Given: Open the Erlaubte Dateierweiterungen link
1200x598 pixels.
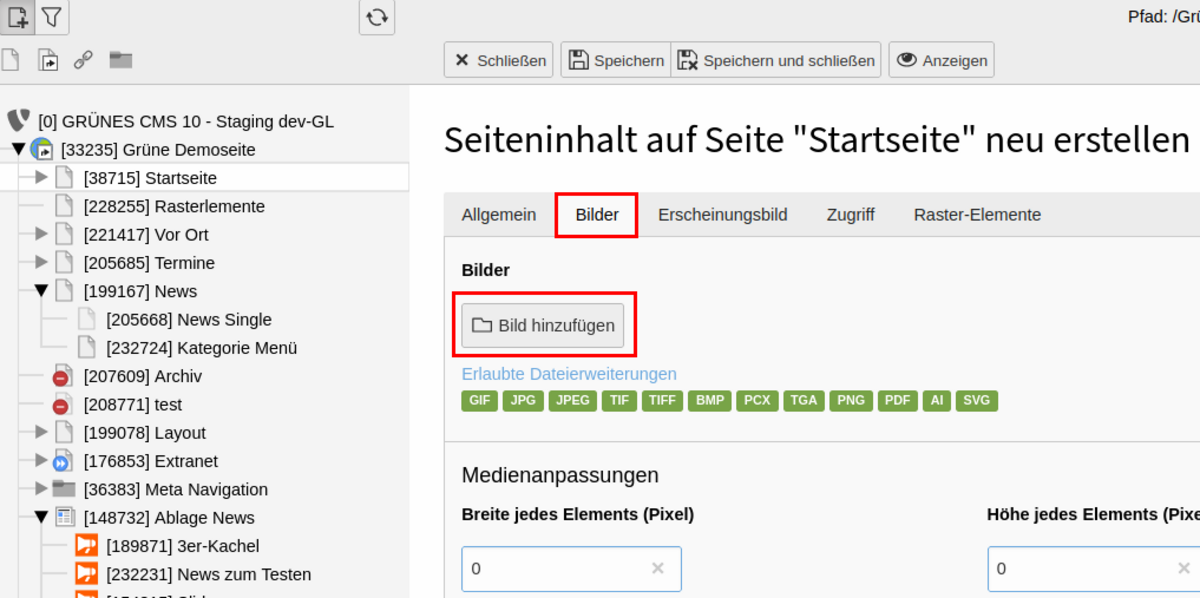Looking at the screenshot, I should [x=569, y=374].
